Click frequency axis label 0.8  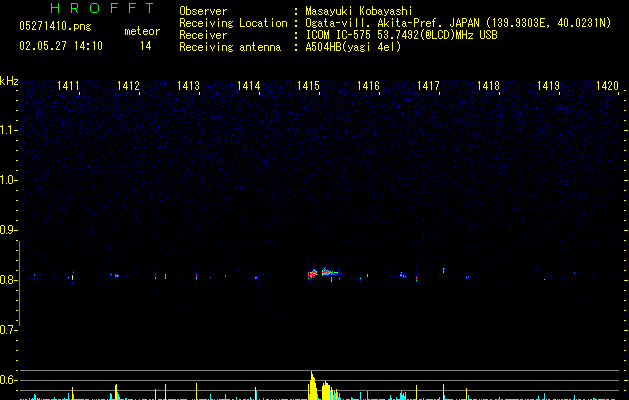pos(8,280)
